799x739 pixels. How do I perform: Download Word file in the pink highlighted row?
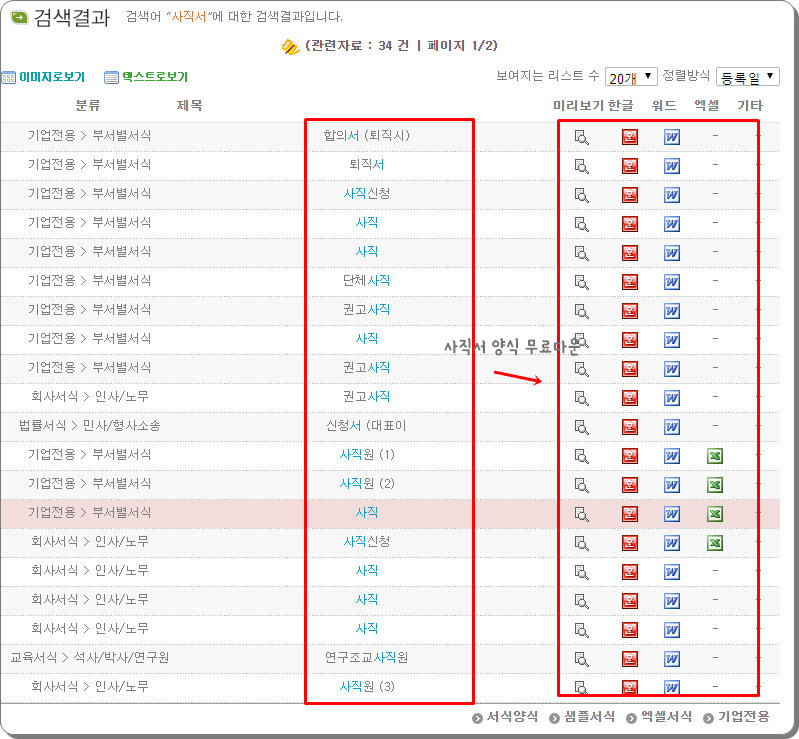point(672,514)
